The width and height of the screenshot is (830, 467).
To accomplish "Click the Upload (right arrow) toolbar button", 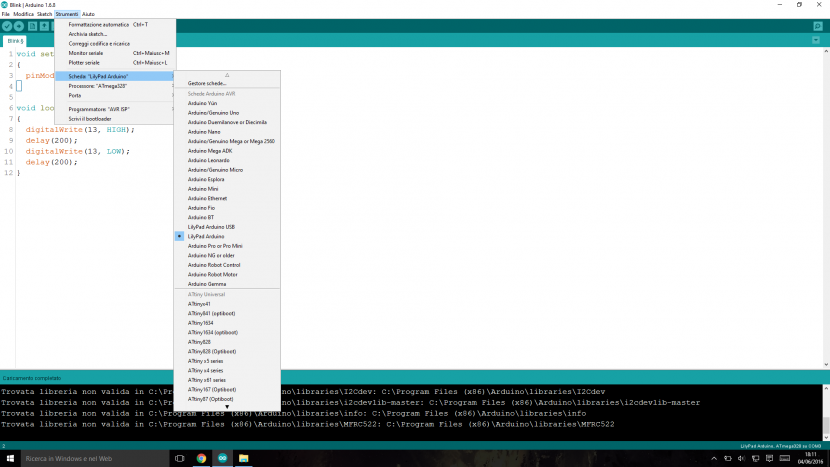I will [19, 26].
